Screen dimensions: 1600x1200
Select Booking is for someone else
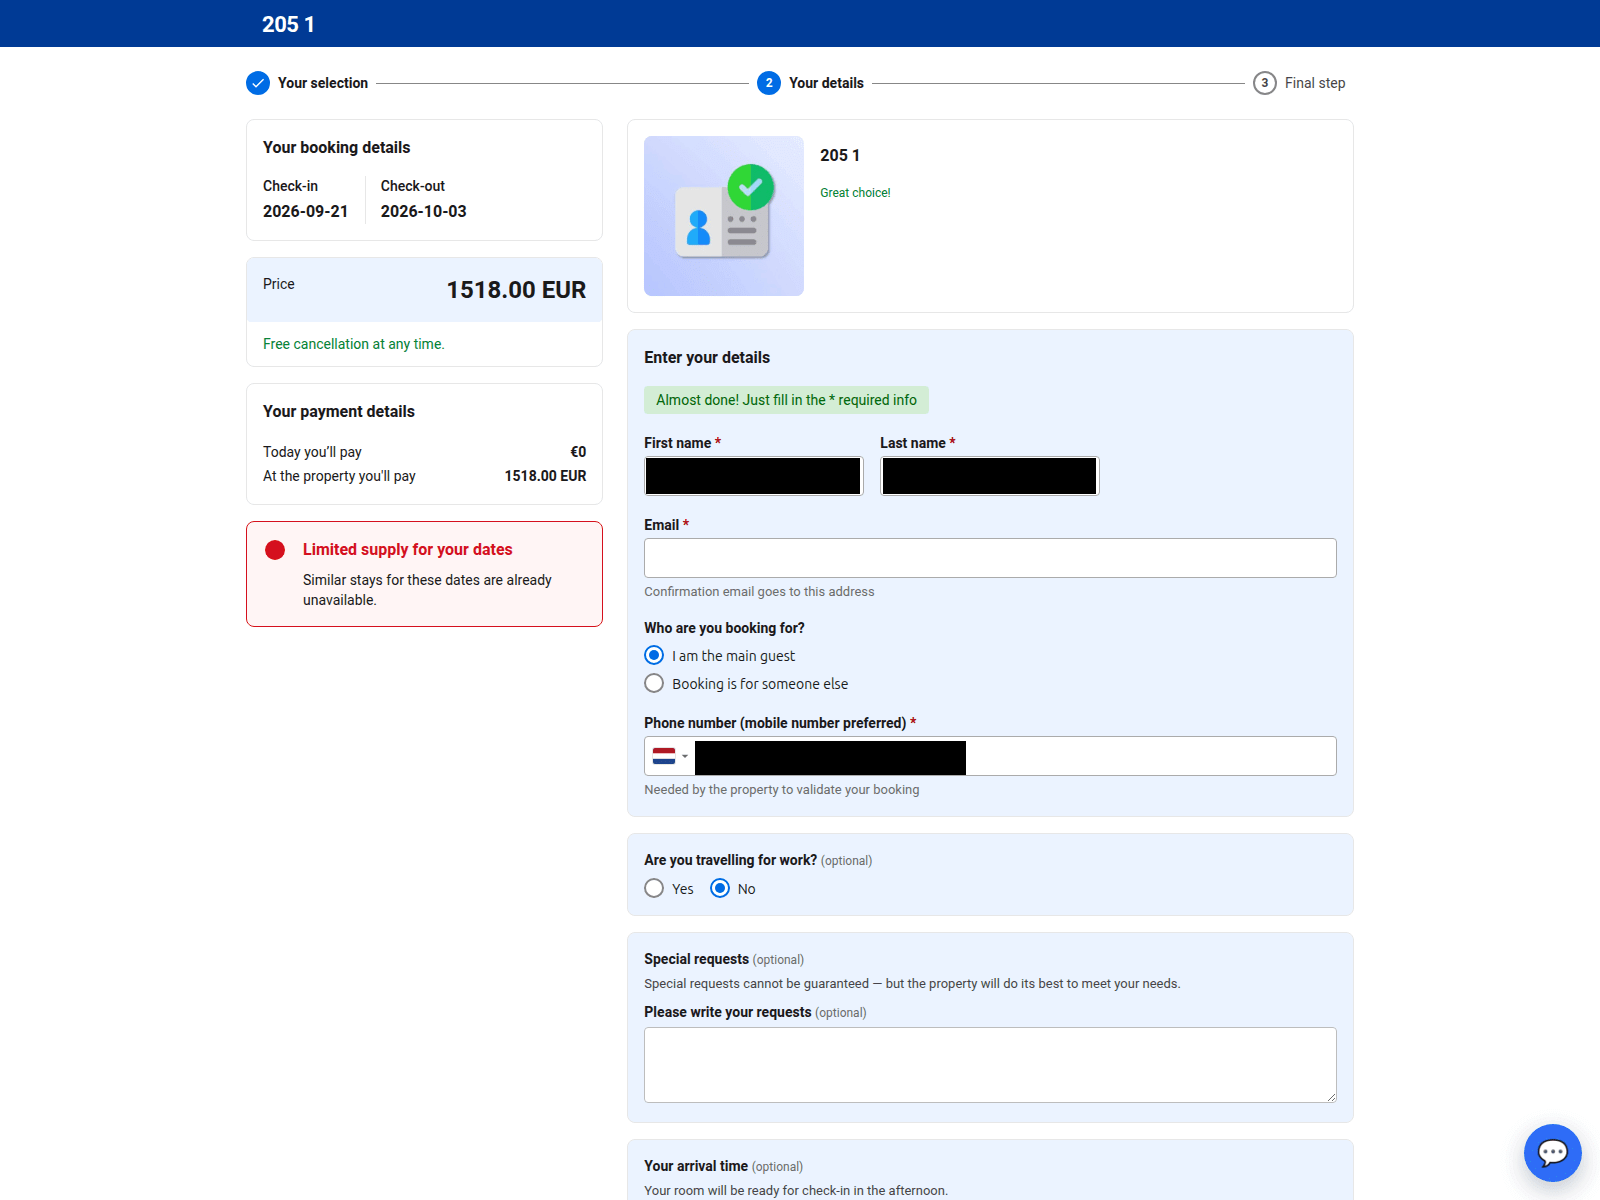(654, 683)
